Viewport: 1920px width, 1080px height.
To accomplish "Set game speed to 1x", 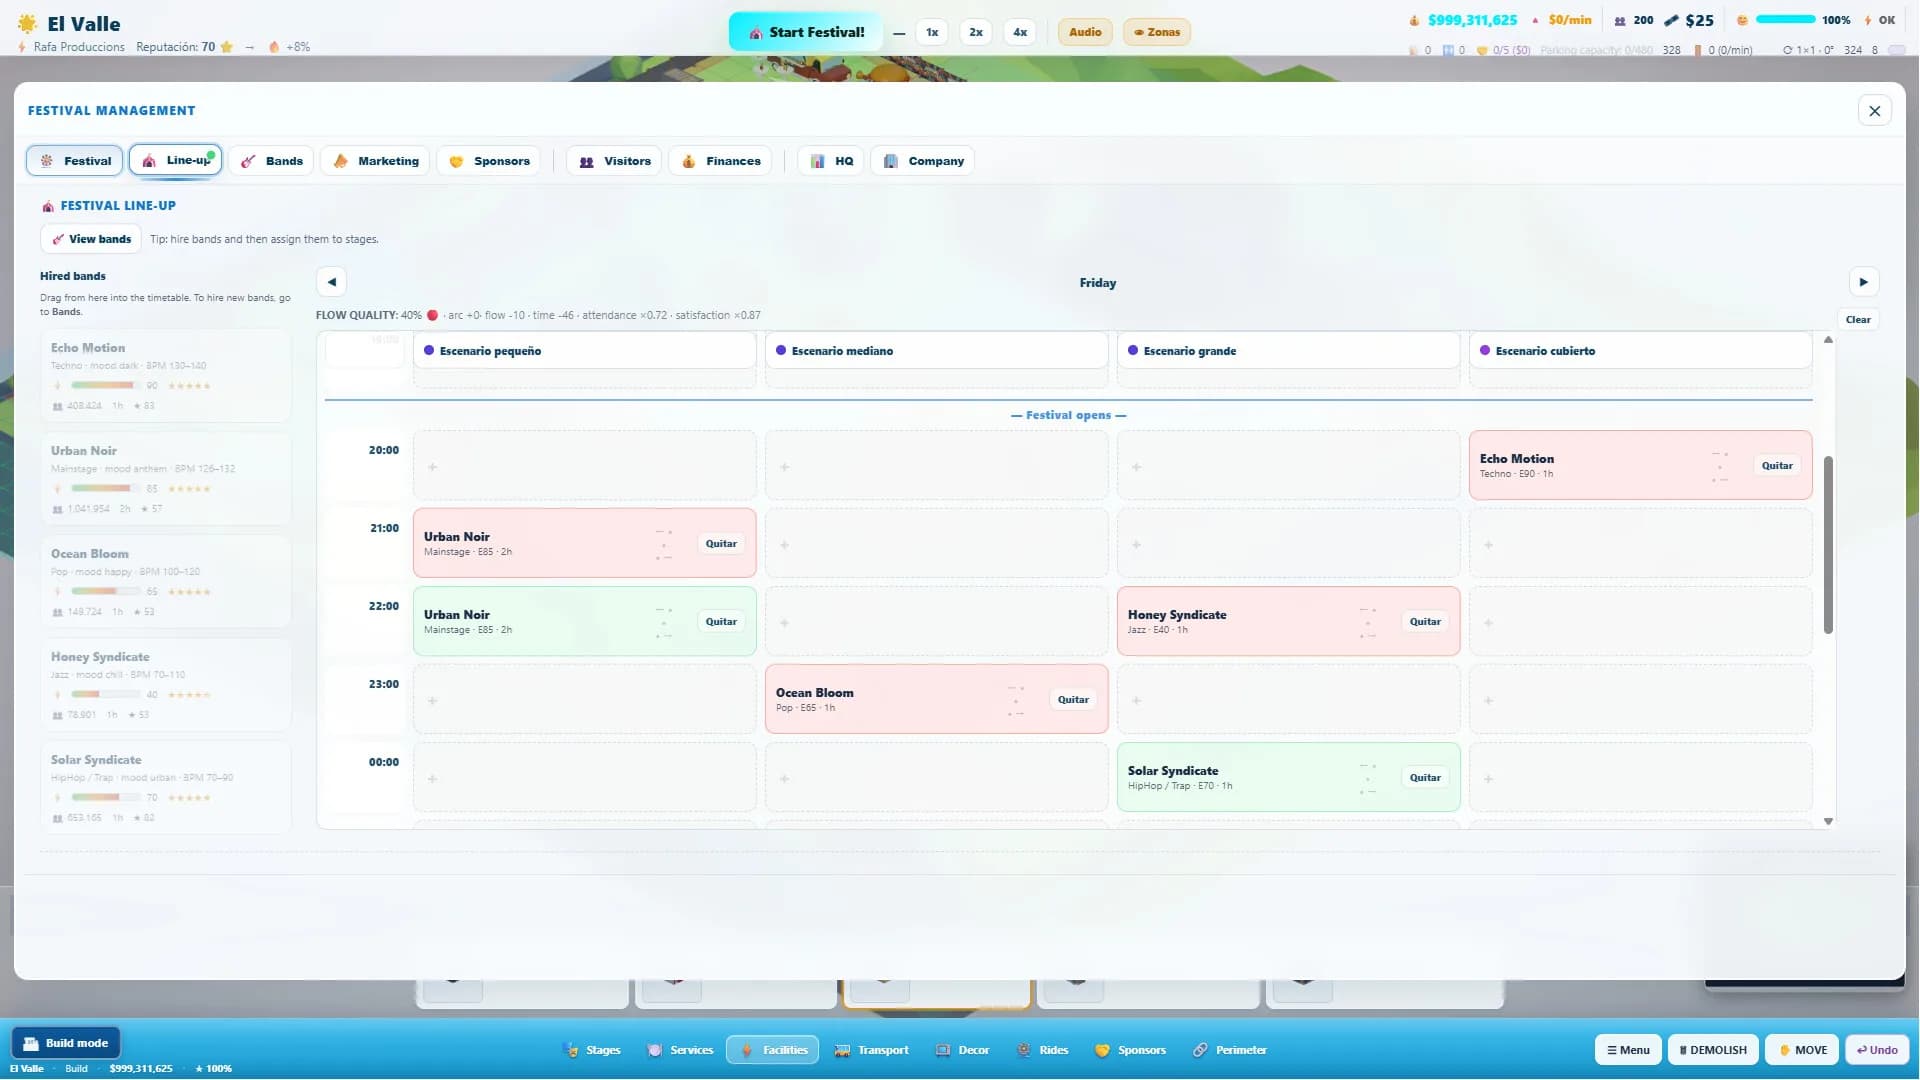I will [x=932, y=32].
